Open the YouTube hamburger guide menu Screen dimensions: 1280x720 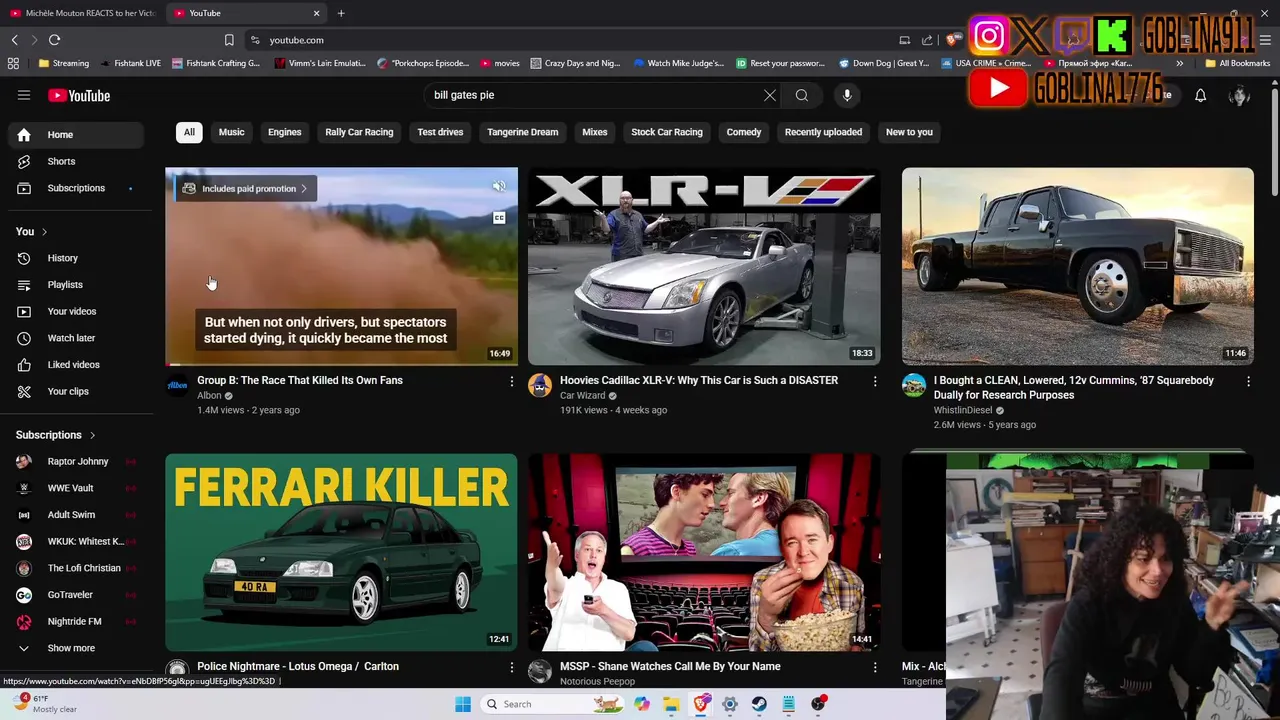24,95
